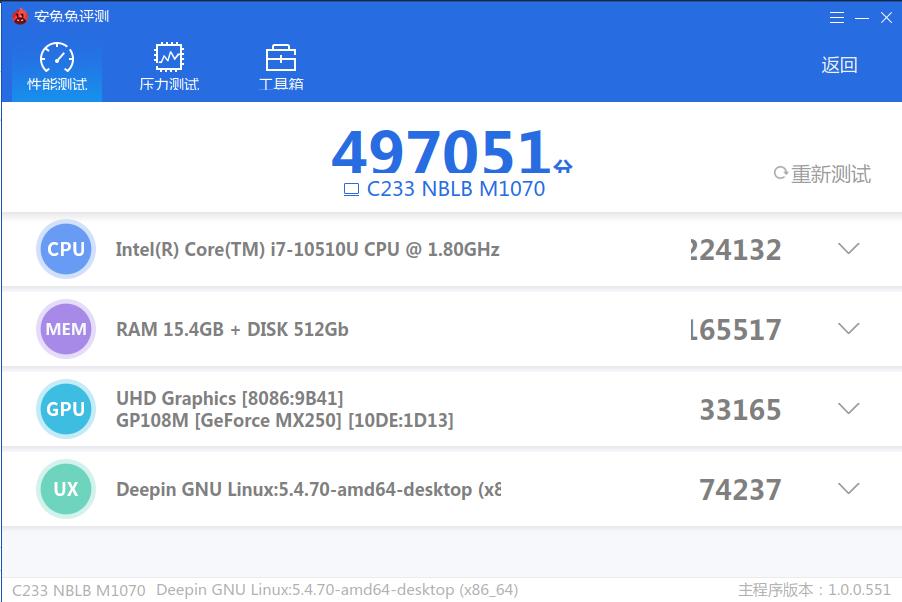This screenshot has width=902, height=602.
Task: Click the GPU circle icon
Action: click(x=66, y=409)
